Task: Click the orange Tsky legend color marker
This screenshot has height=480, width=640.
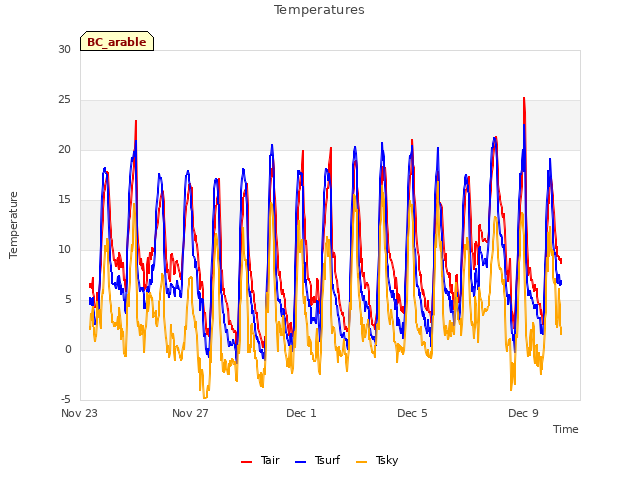Action: [361, 462]
